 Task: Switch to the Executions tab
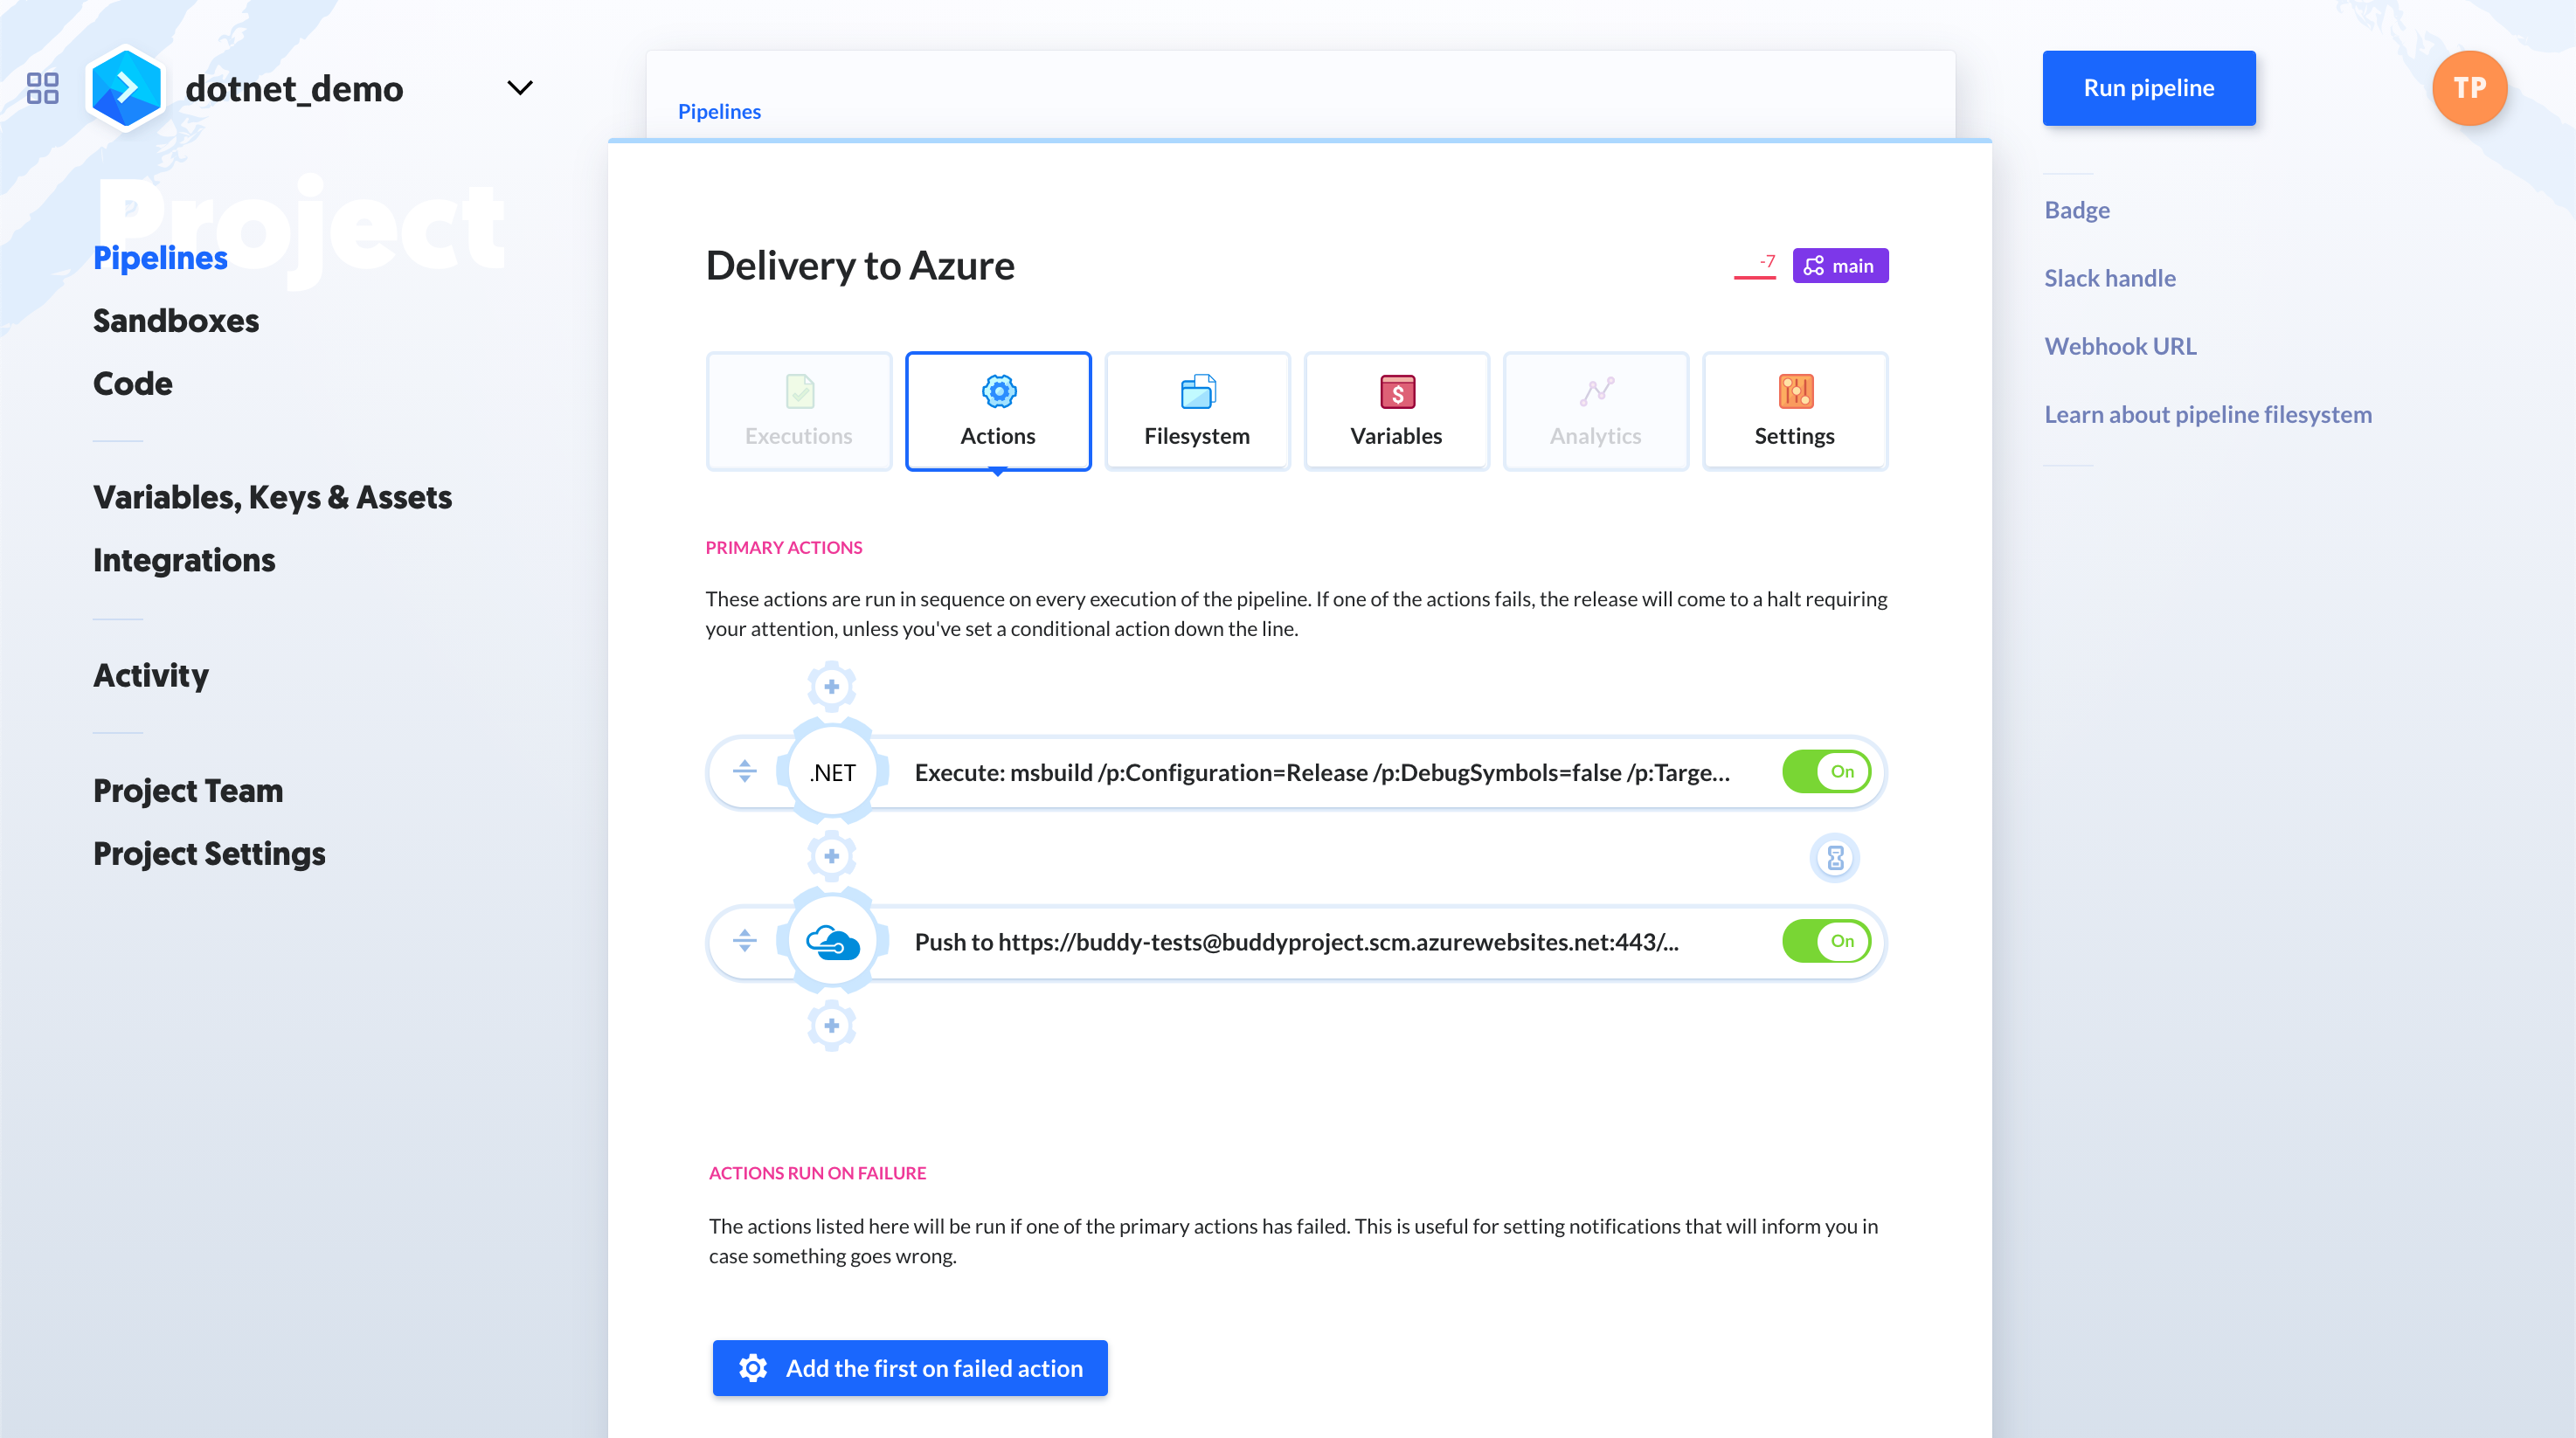798,411
